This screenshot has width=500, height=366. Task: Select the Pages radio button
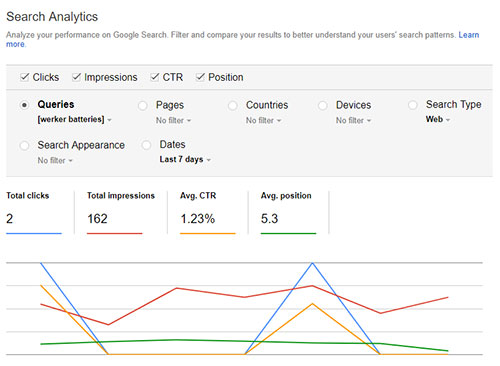click(143, 106)
